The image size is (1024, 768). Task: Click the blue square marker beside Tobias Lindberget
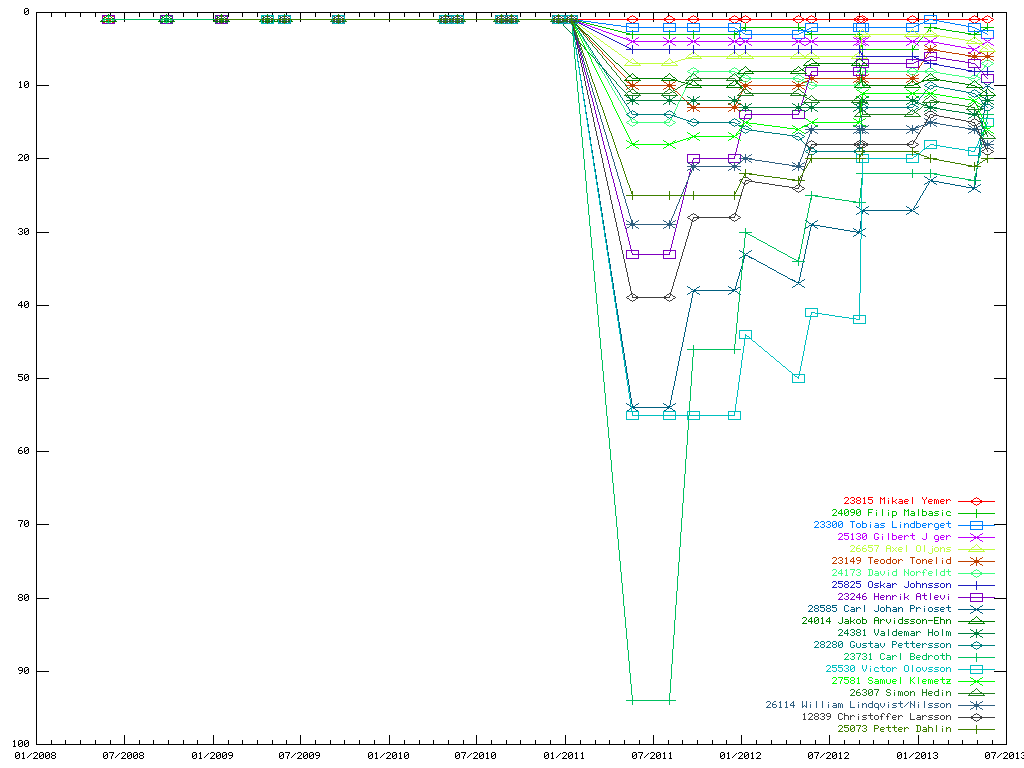click(976, 525)
